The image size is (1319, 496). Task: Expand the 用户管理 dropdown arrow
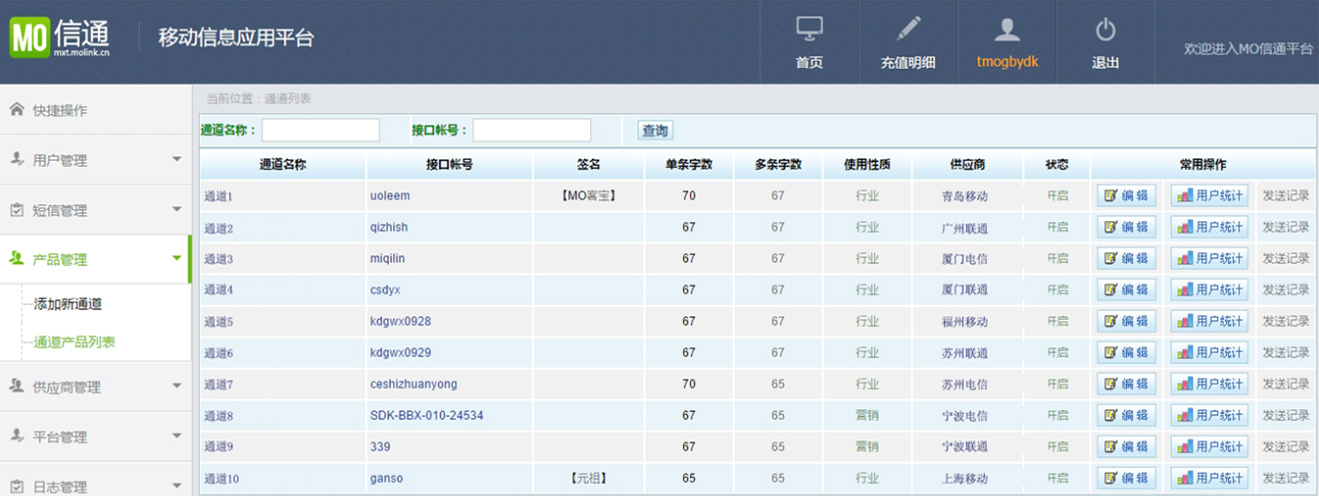(x=177, y=159)
